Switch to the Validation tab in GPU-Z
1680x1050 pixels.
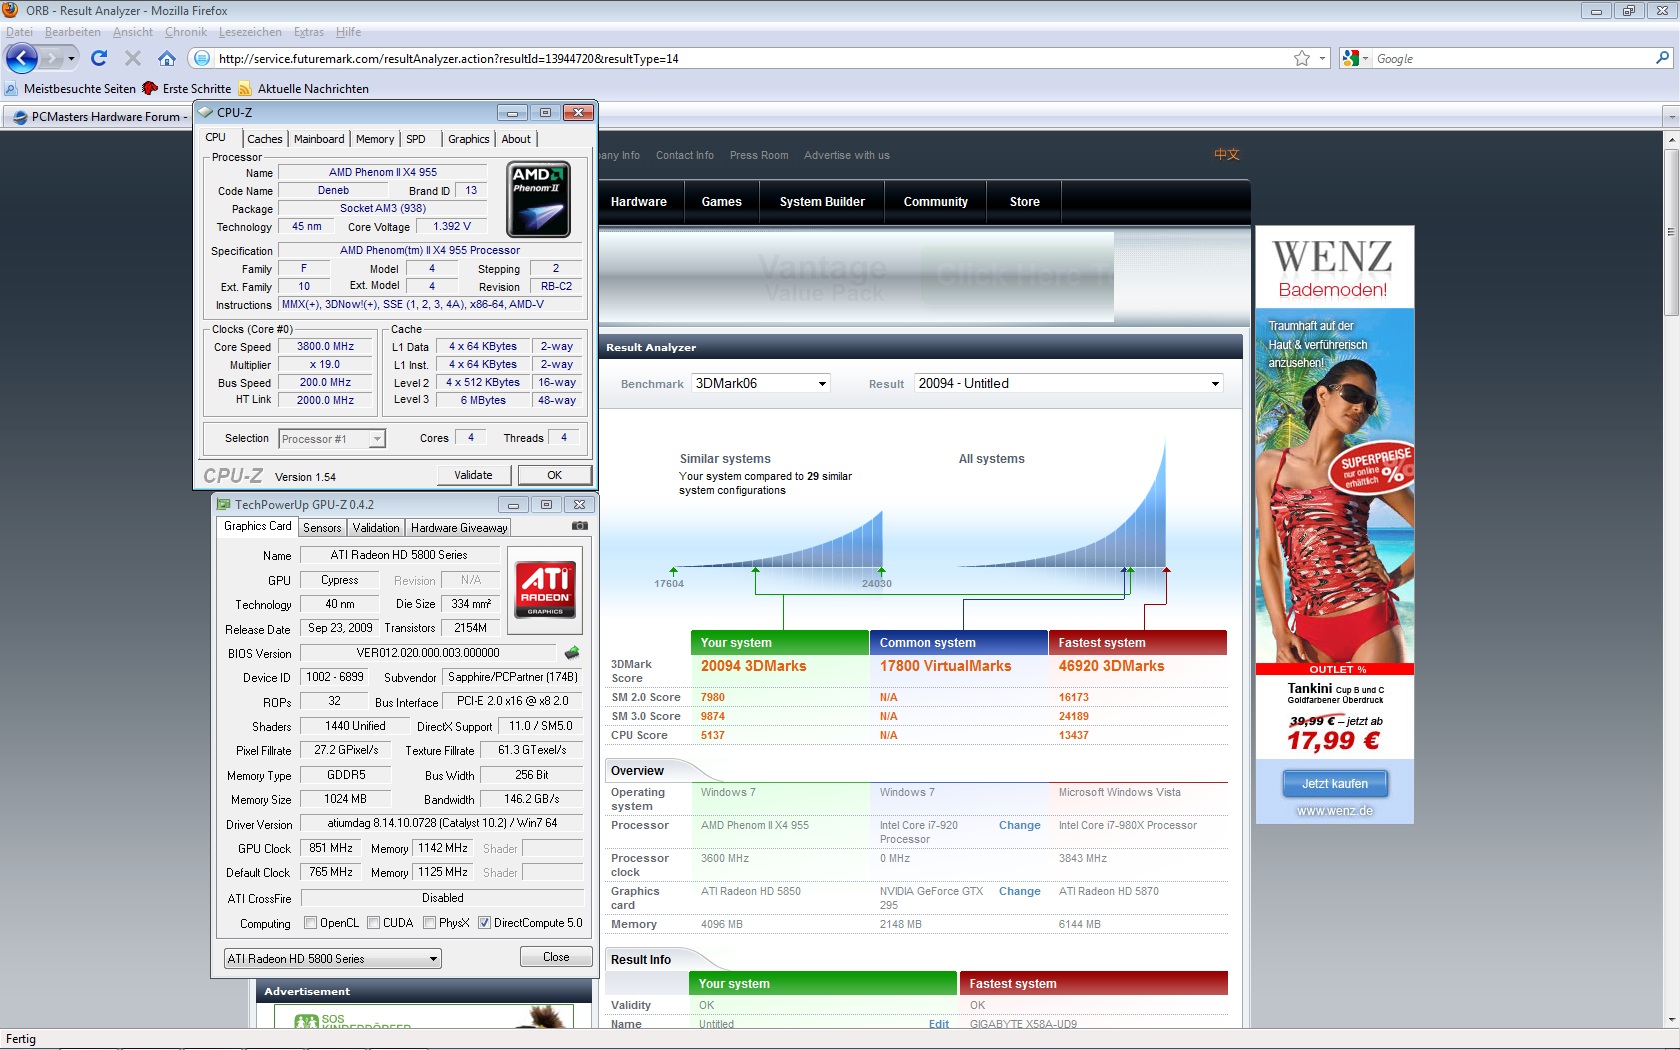(x=376, y=527)
